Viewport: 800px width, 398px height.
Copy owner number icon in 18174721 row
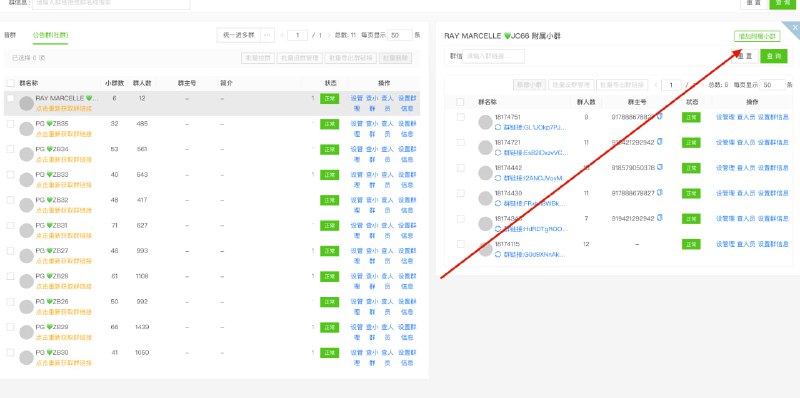click(x=660, y=142)
